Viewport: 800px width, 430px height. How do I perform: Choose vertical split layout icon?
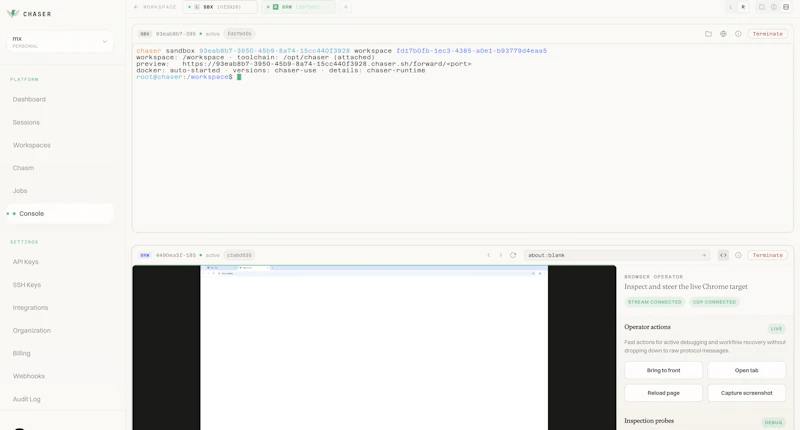[774, 7]
